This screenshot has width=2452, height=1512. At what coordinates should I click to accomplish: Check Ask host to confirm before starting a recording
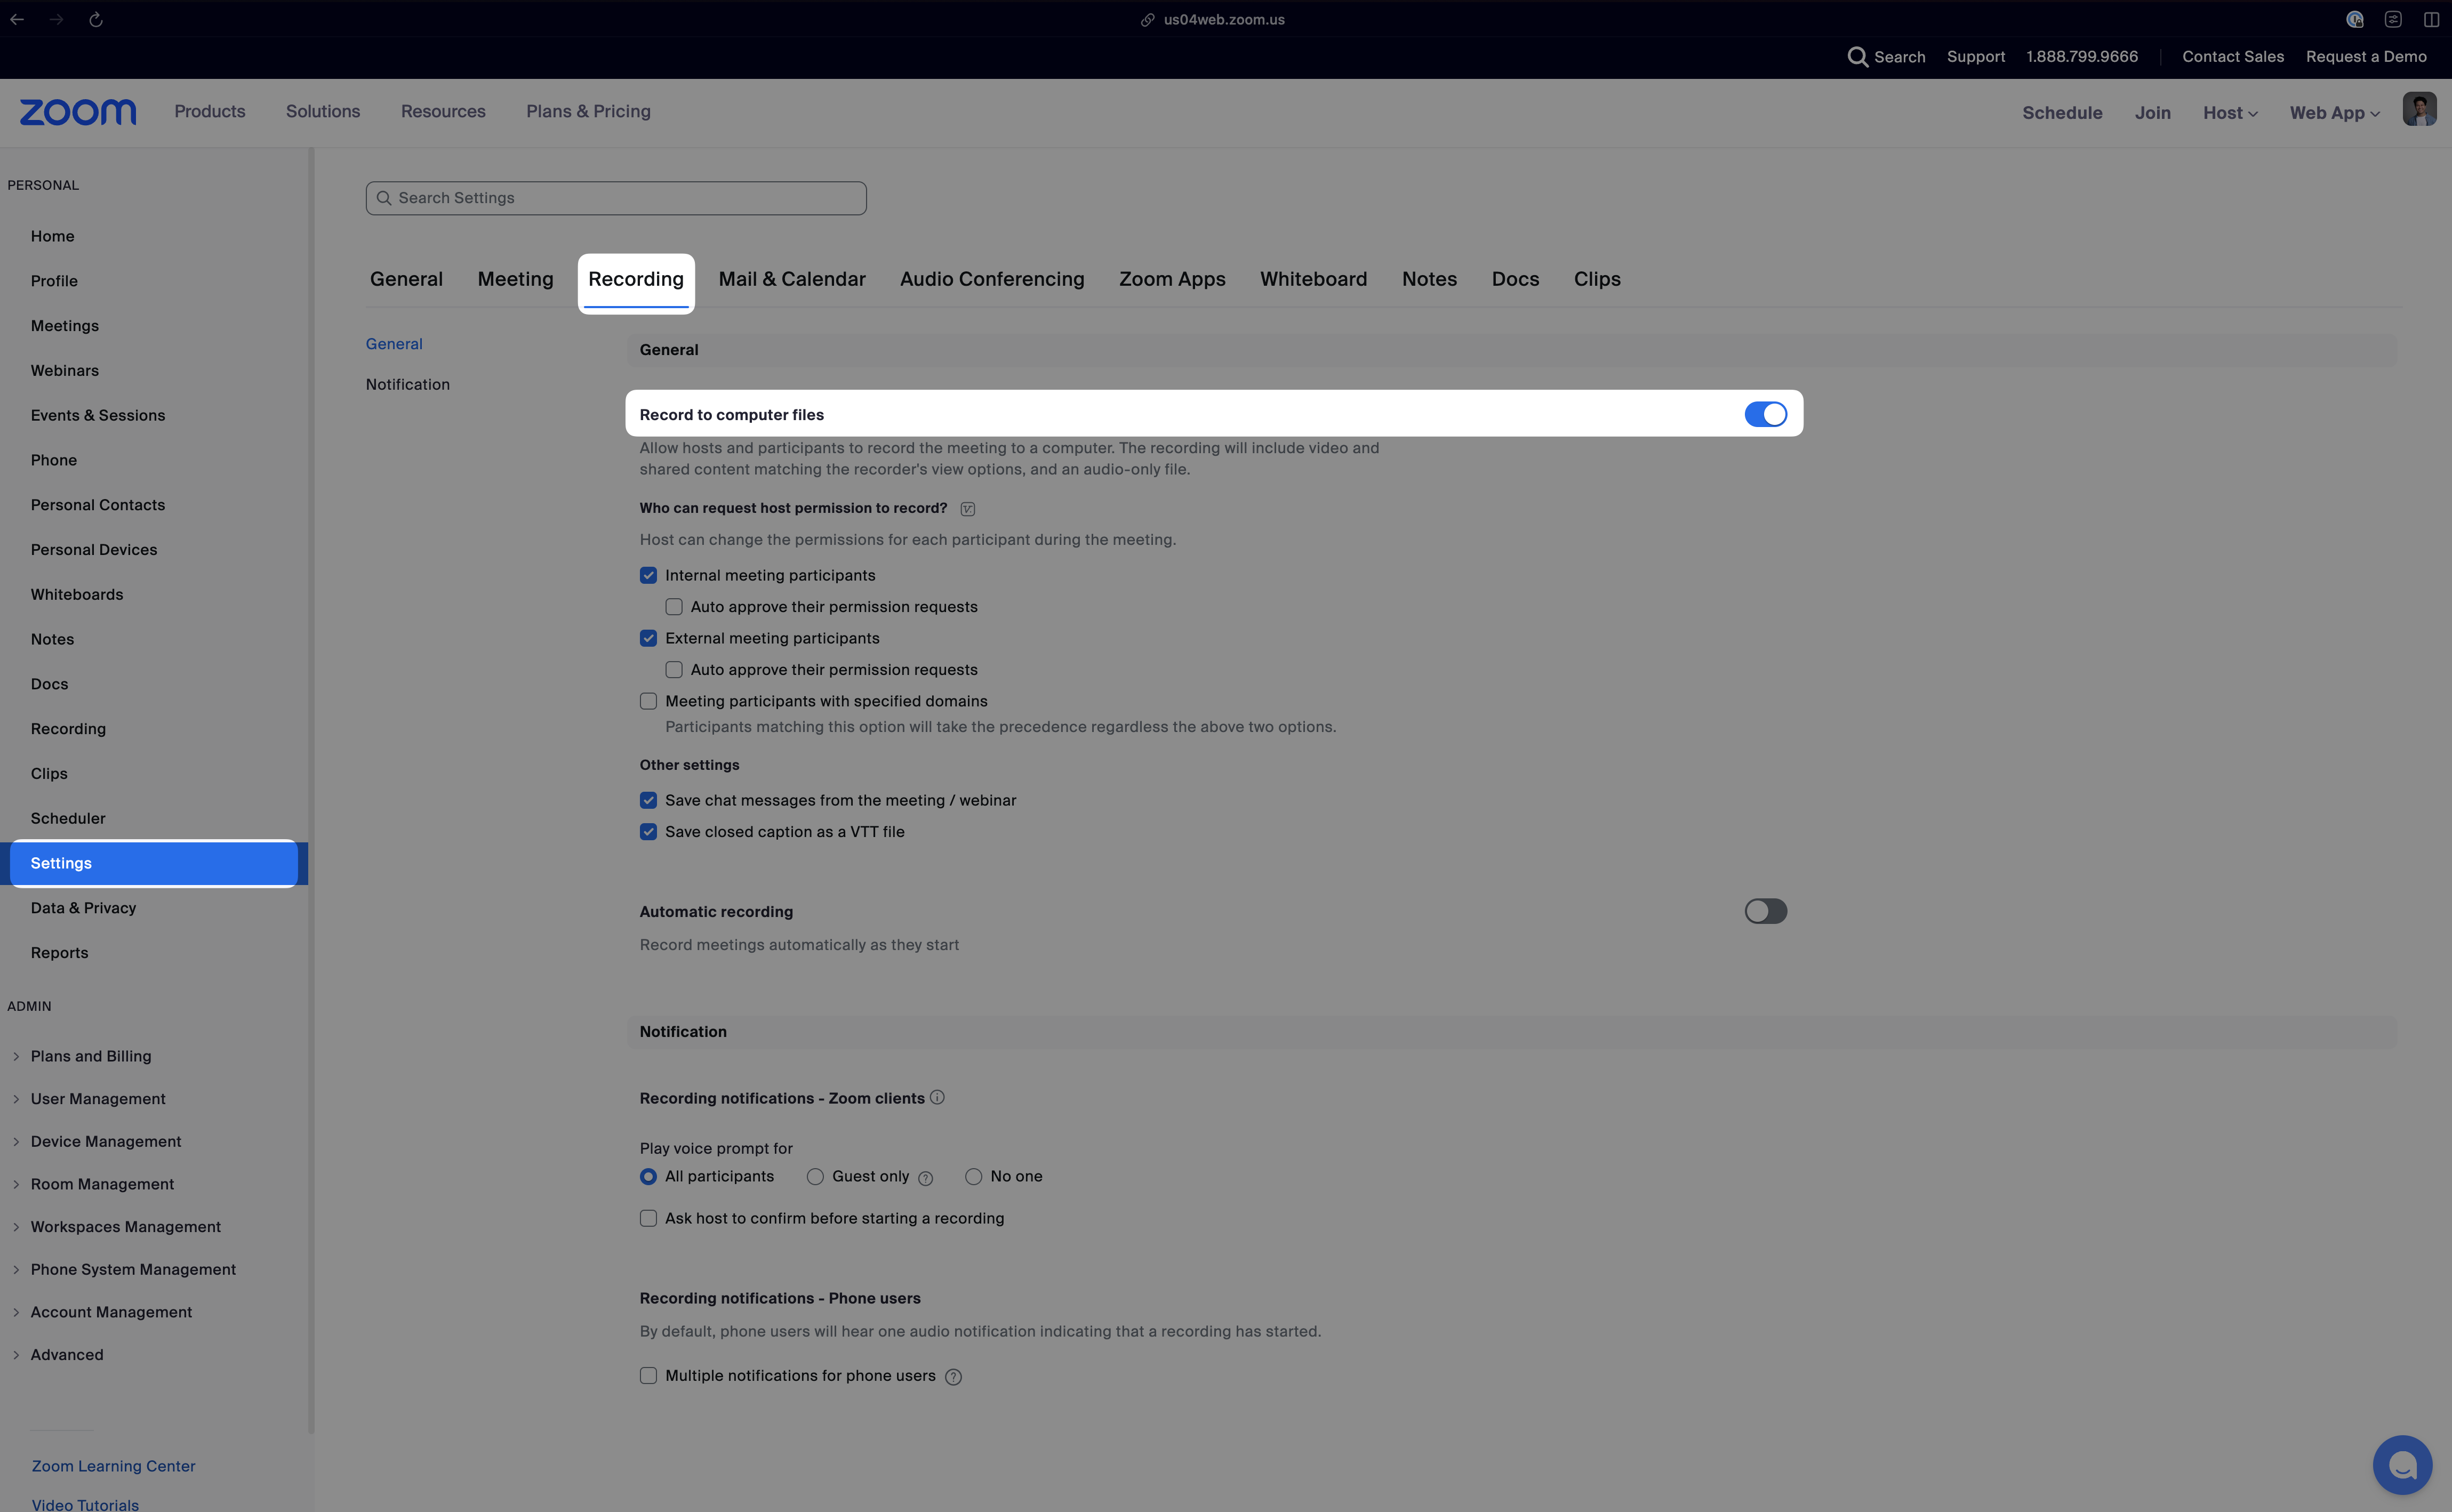pos(648,1219)
